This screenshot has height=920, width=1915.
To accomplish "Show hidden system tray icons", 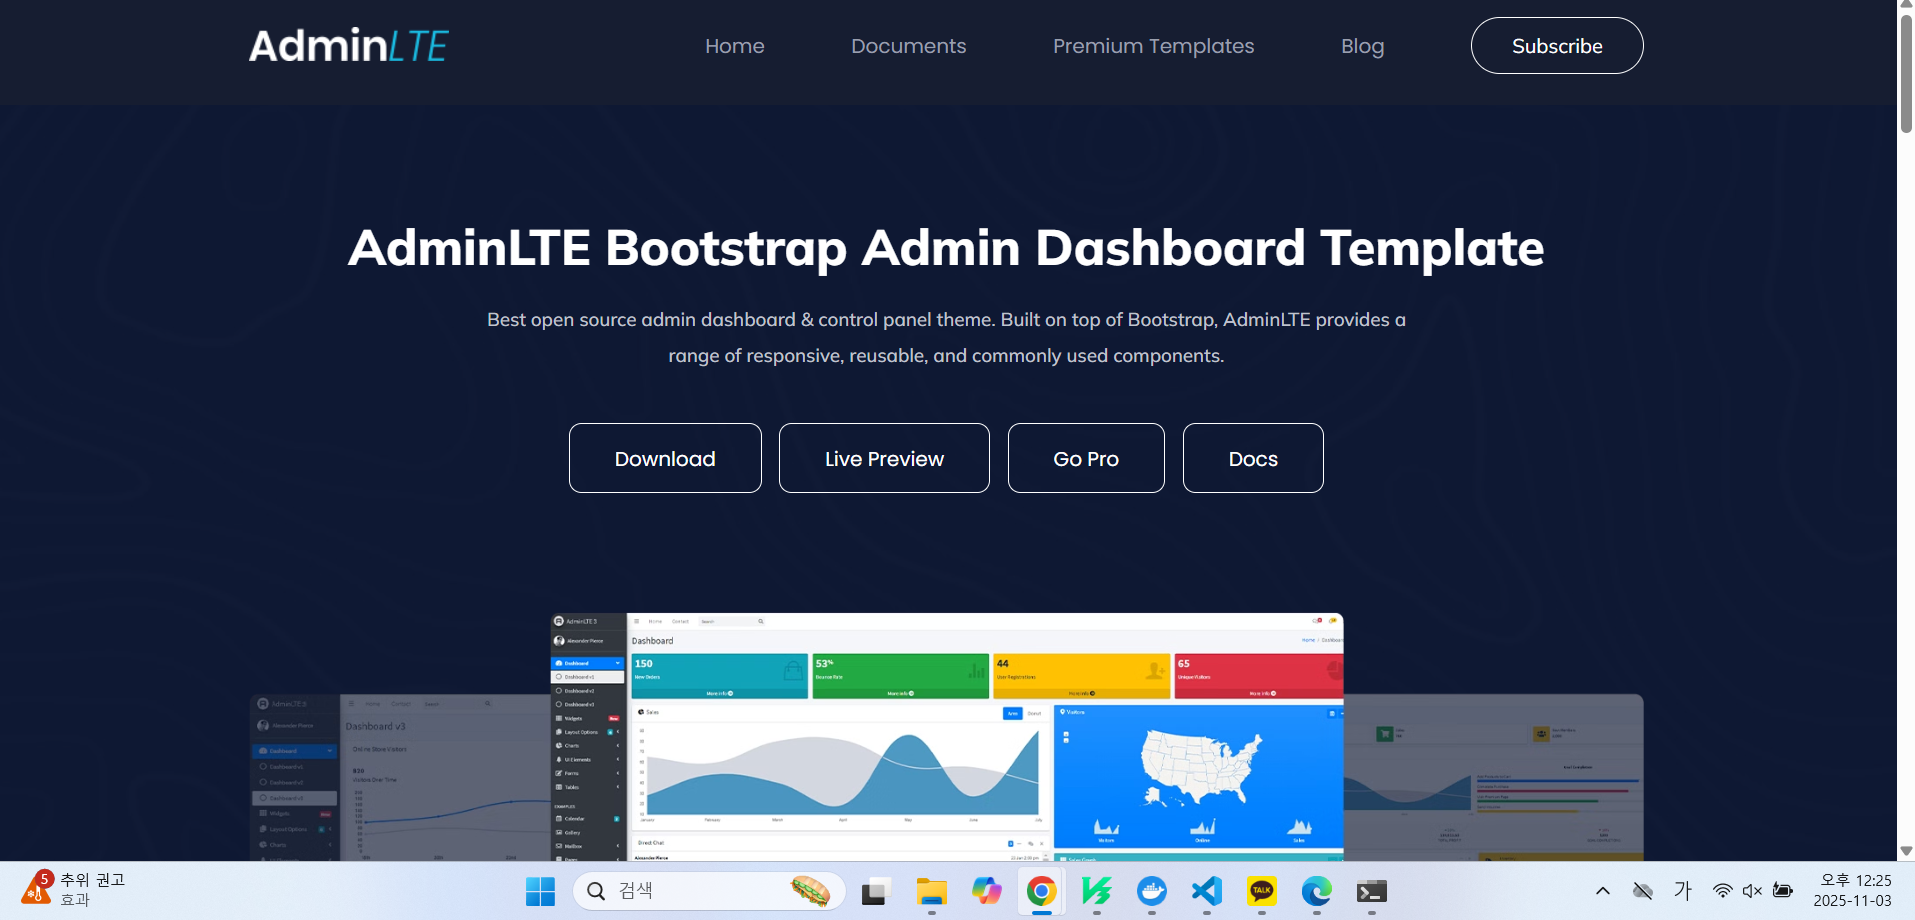I will (x=1603, y=891).
